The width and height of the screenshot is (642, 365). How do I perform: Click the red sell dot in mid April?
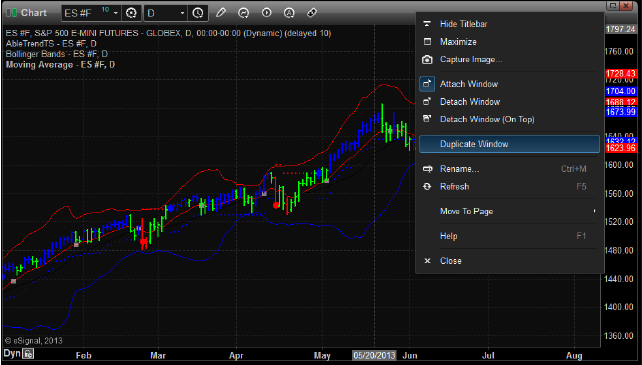pyautogui.click(x=276, y=205)
